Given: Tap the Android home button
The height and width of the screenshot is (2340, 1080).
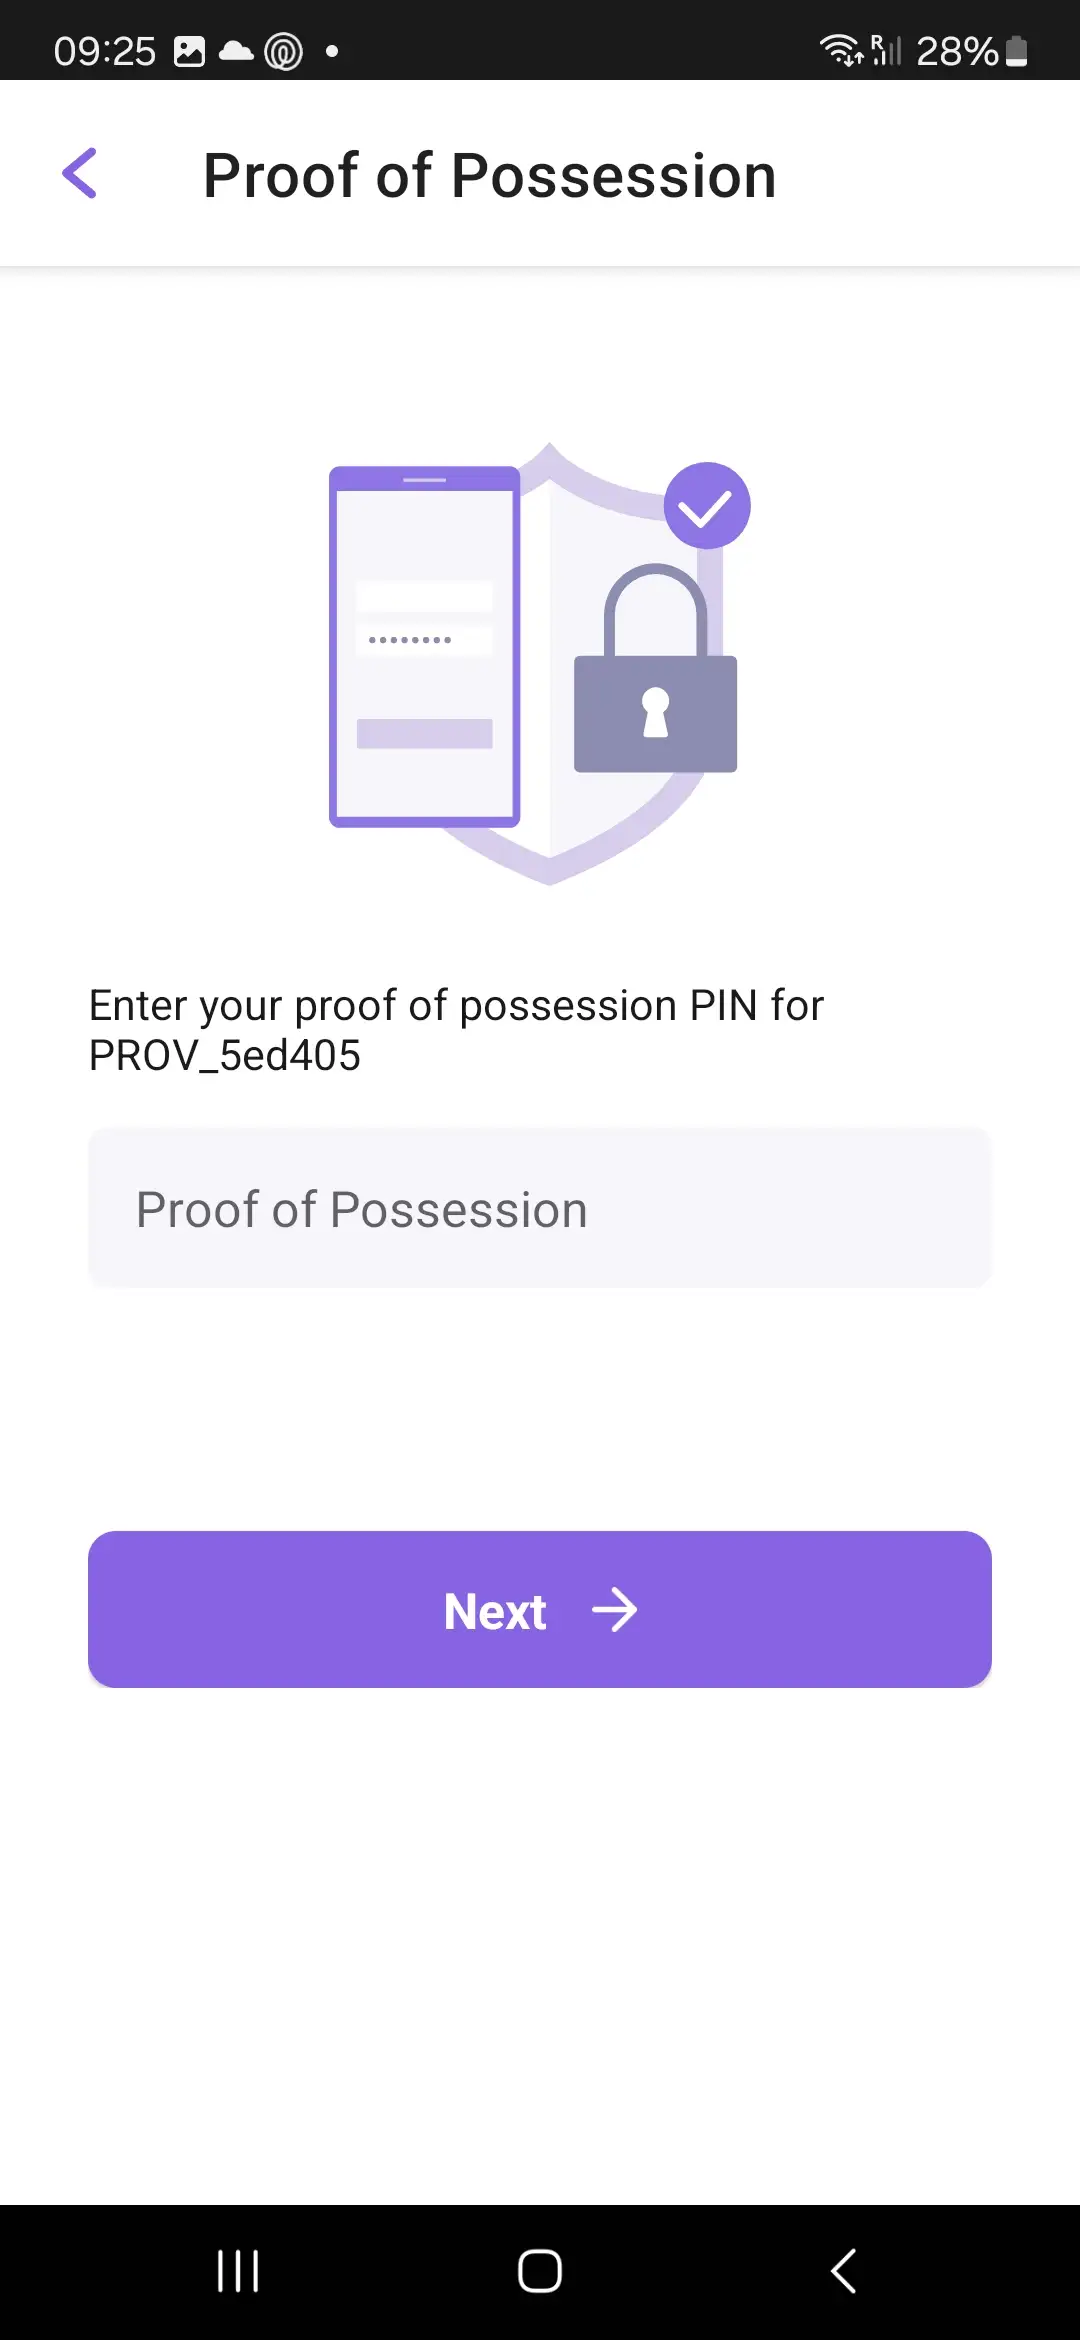Looking at the screenshot, I should pyautogui.click(x=540, y=2271).
